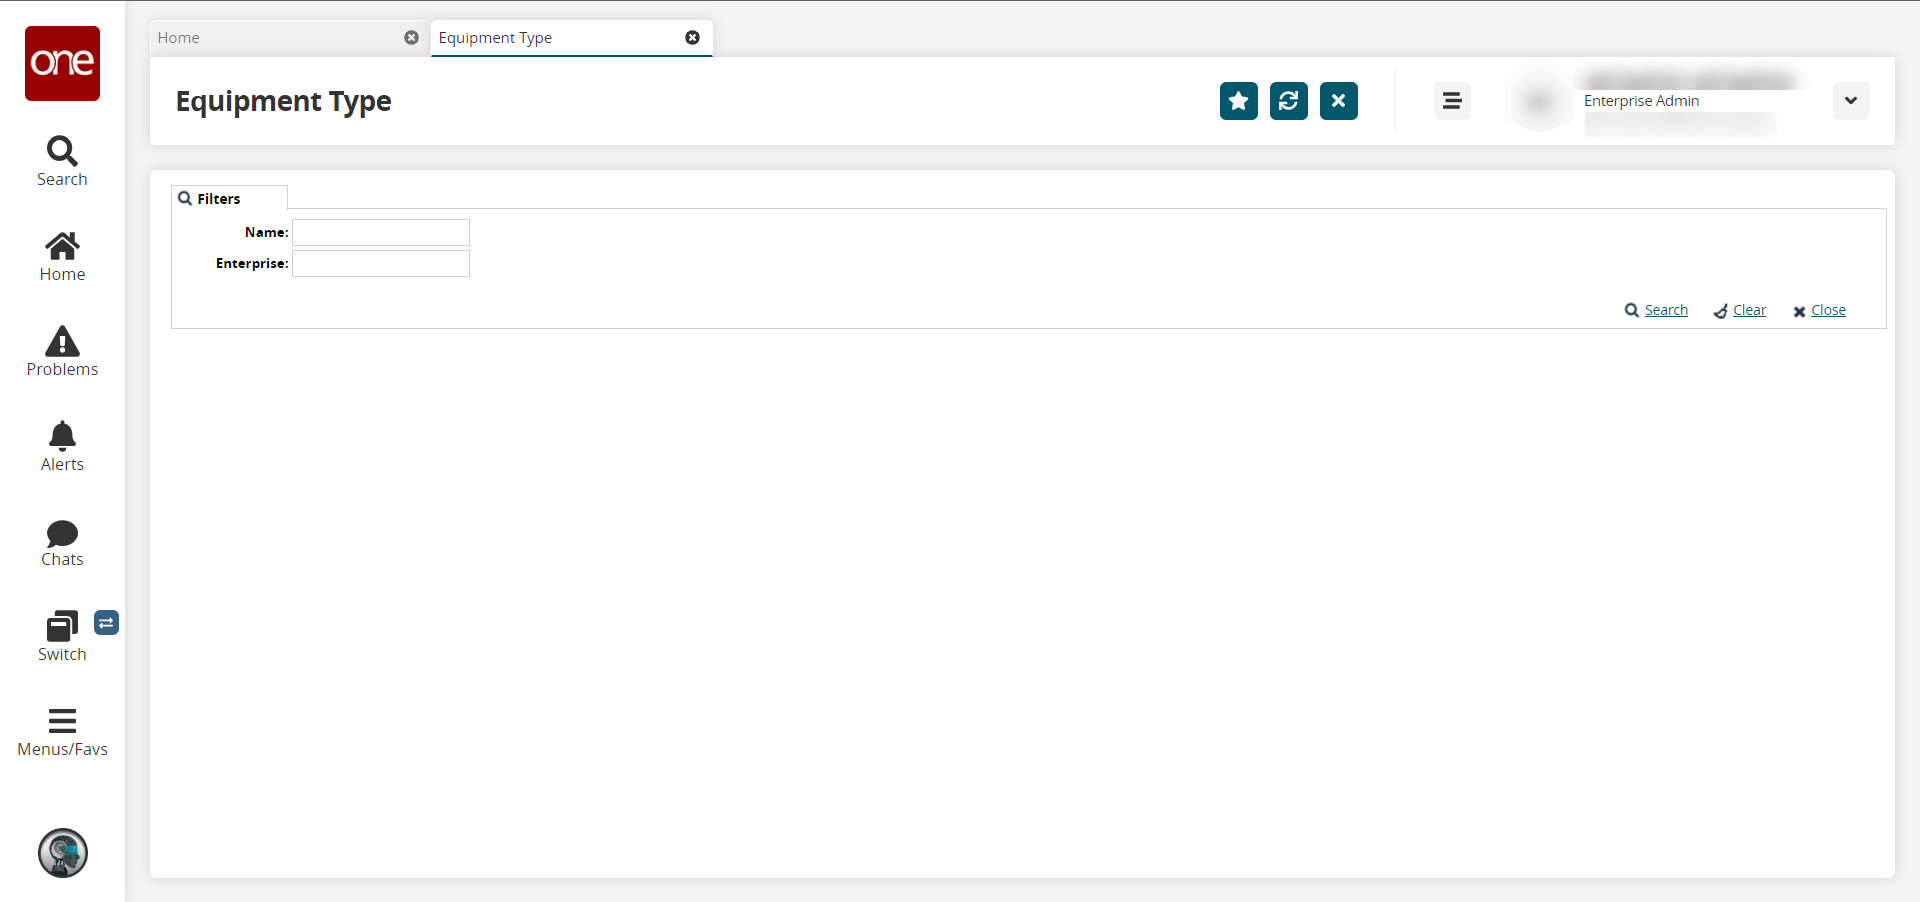Click the blue swap-arrows badge next to Switch
The height and width of the screenshot is (902, 1920).
click(x=107, y=623)
